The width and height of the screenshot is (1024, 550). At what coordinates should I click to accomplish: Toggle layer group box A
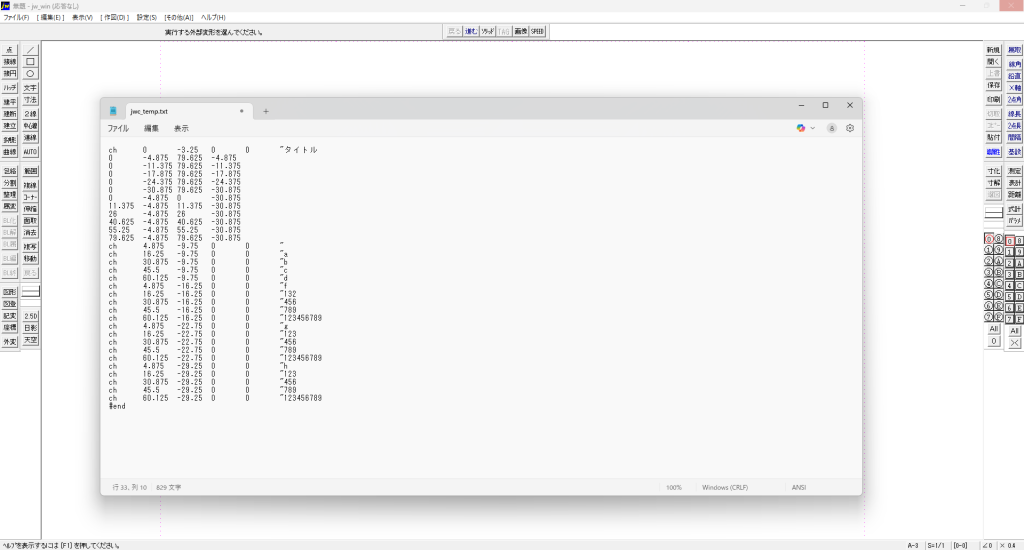[1019, 263]
